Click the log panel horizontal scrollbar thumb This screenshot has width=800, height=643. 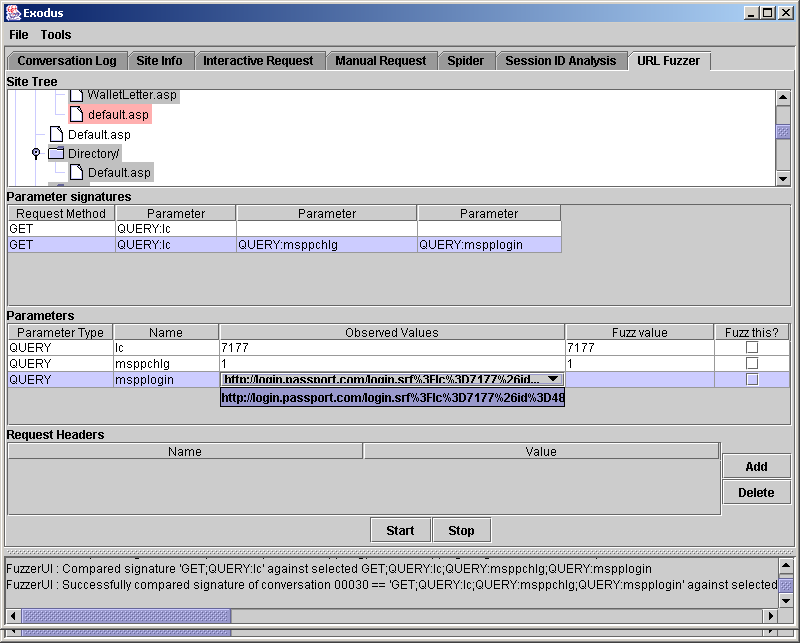[126, 616]
